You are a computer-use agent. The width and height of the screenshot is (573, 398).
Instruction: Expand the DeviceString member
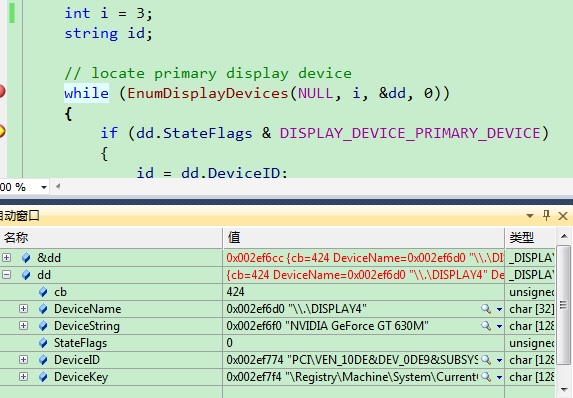[x=23, y=326]
